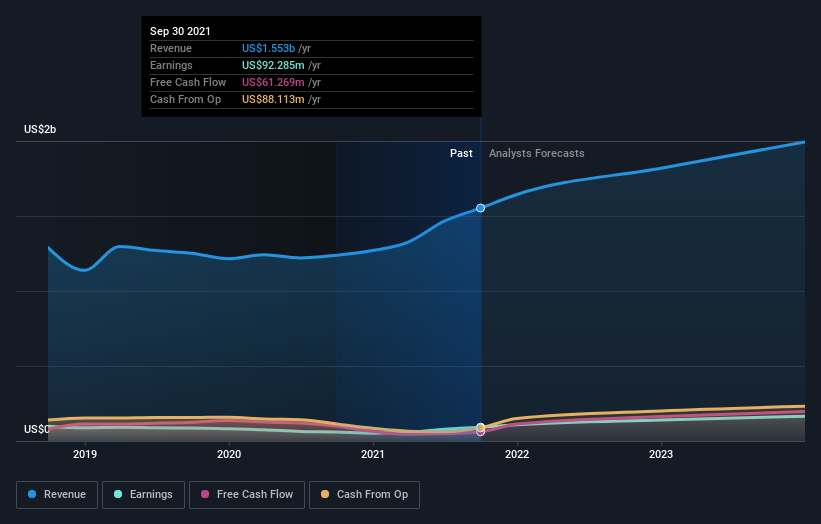Click the orange Cash From Op data point marker
The height and width of the screenshot is (524, 821).
click(x=481, y=427)
